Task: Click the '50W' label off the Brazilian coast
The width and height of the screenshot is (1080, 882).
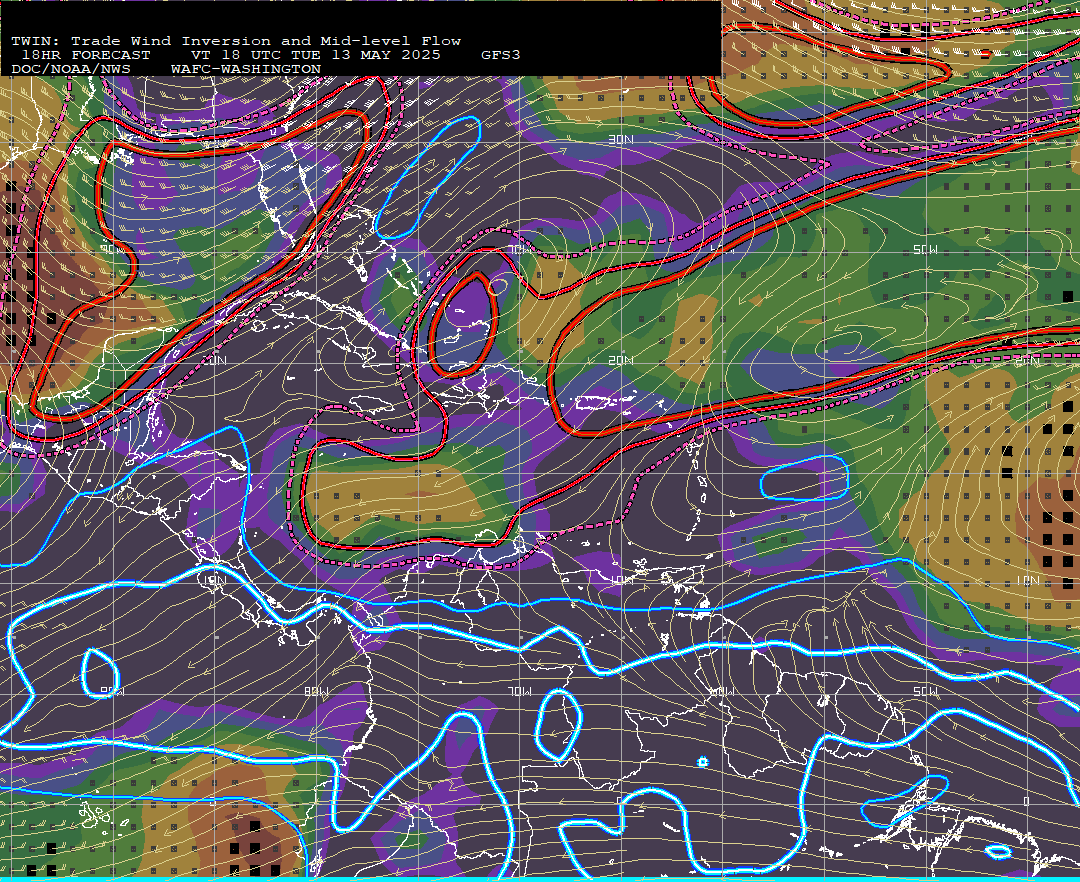Action: coord(925,691)
